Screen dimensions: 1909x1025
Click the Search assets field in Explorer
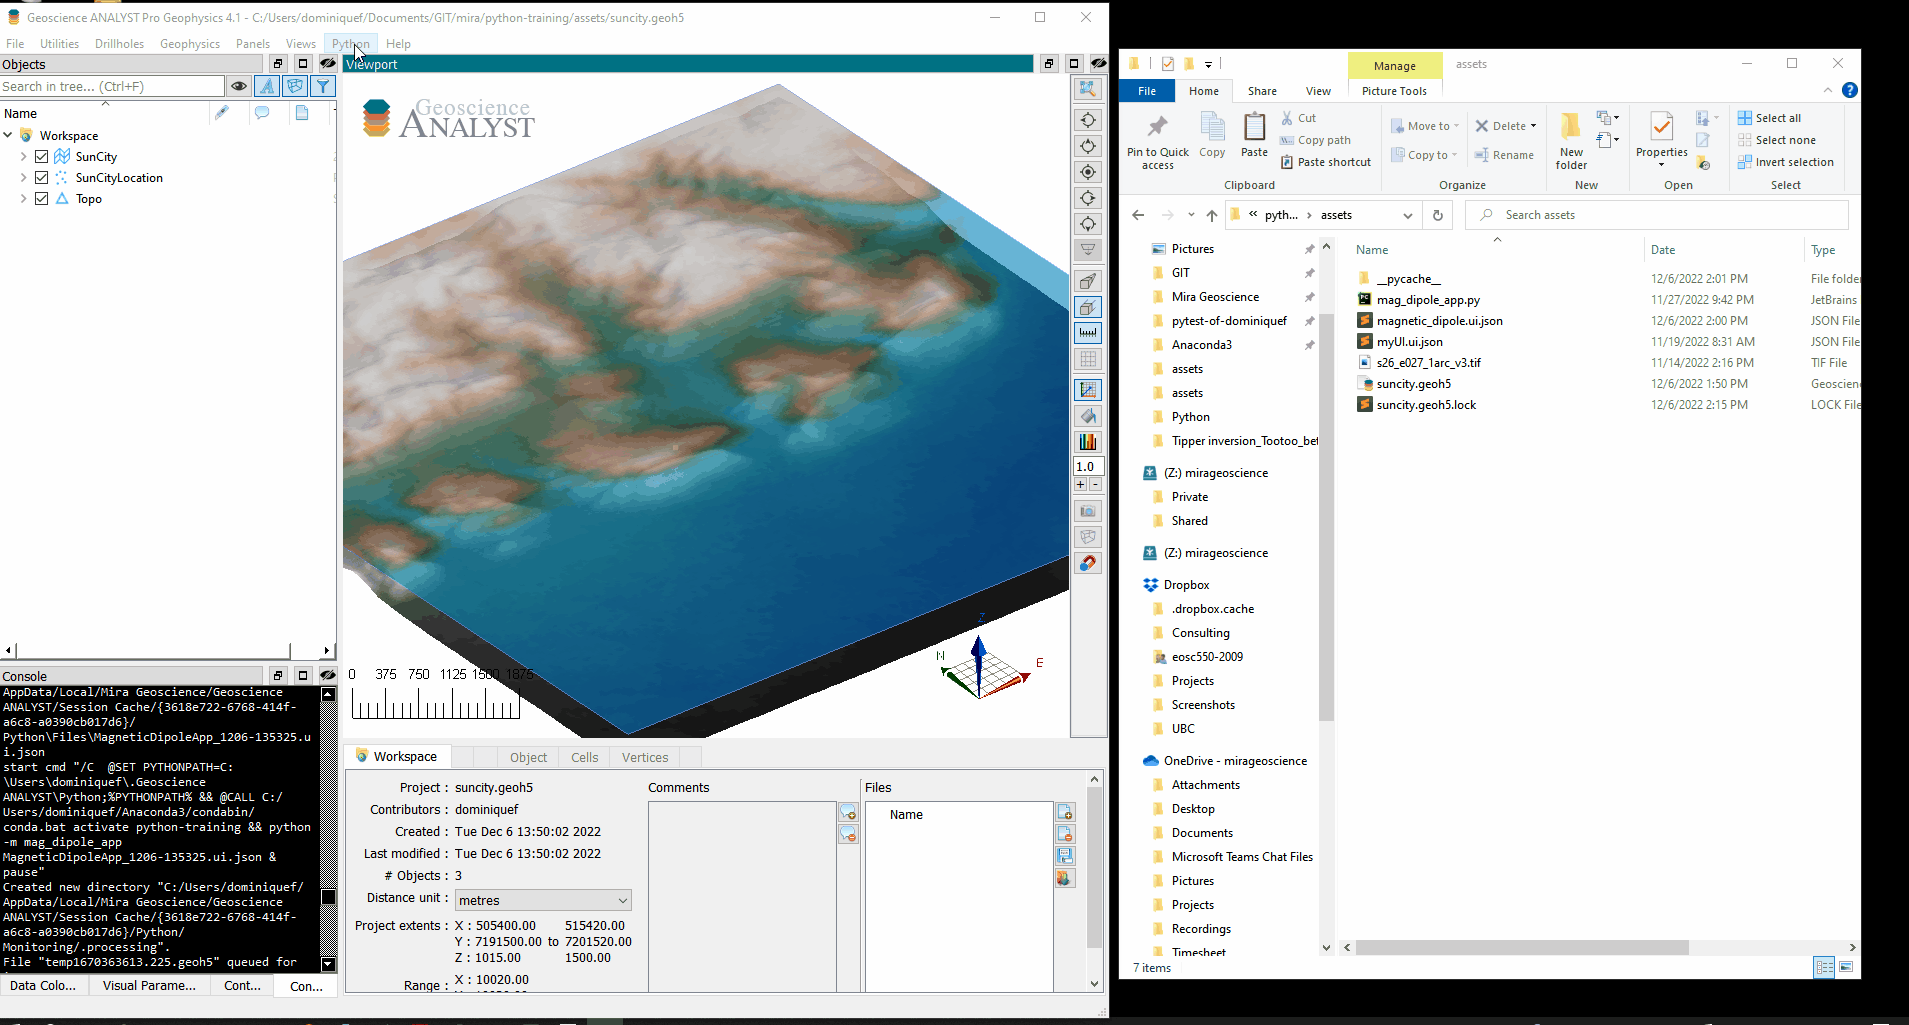(1657, 215)
